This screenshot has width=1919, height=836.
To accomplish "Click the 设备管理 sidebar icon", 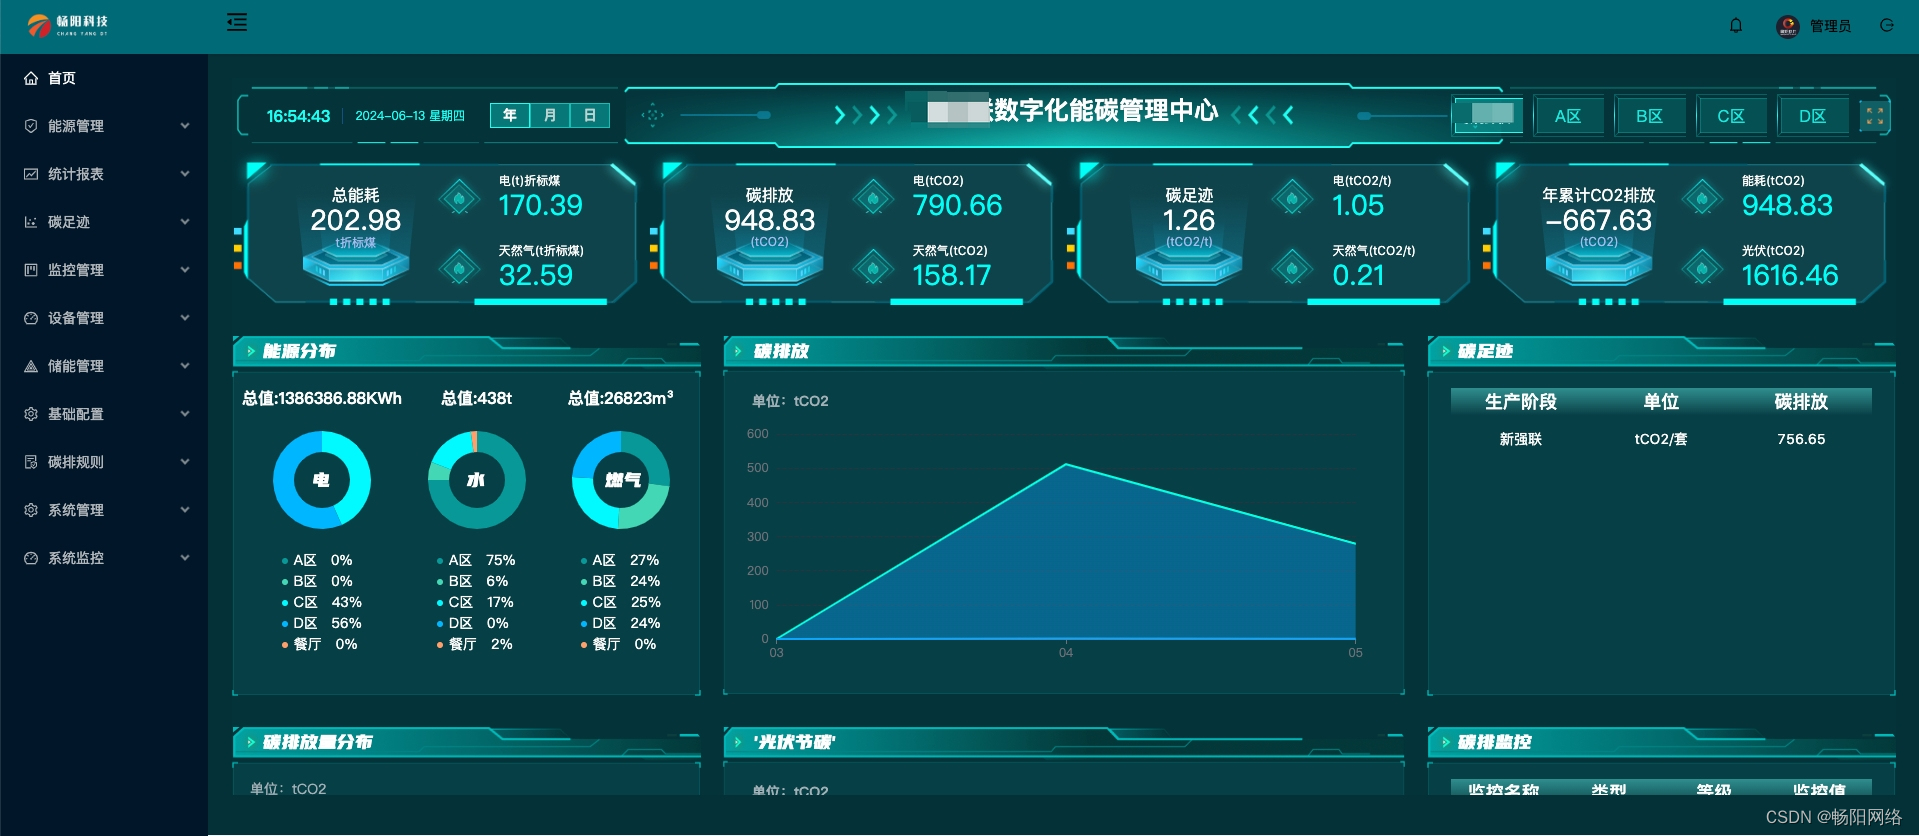I will coord(31,318).
